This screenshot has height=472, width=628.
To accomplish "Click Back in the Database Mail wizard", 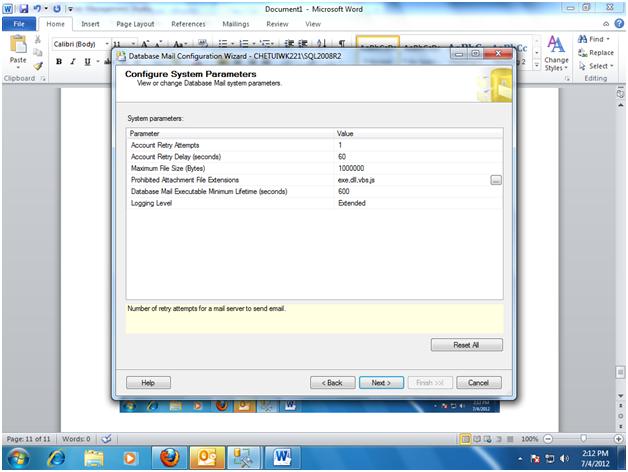I will tap(332, 383).
